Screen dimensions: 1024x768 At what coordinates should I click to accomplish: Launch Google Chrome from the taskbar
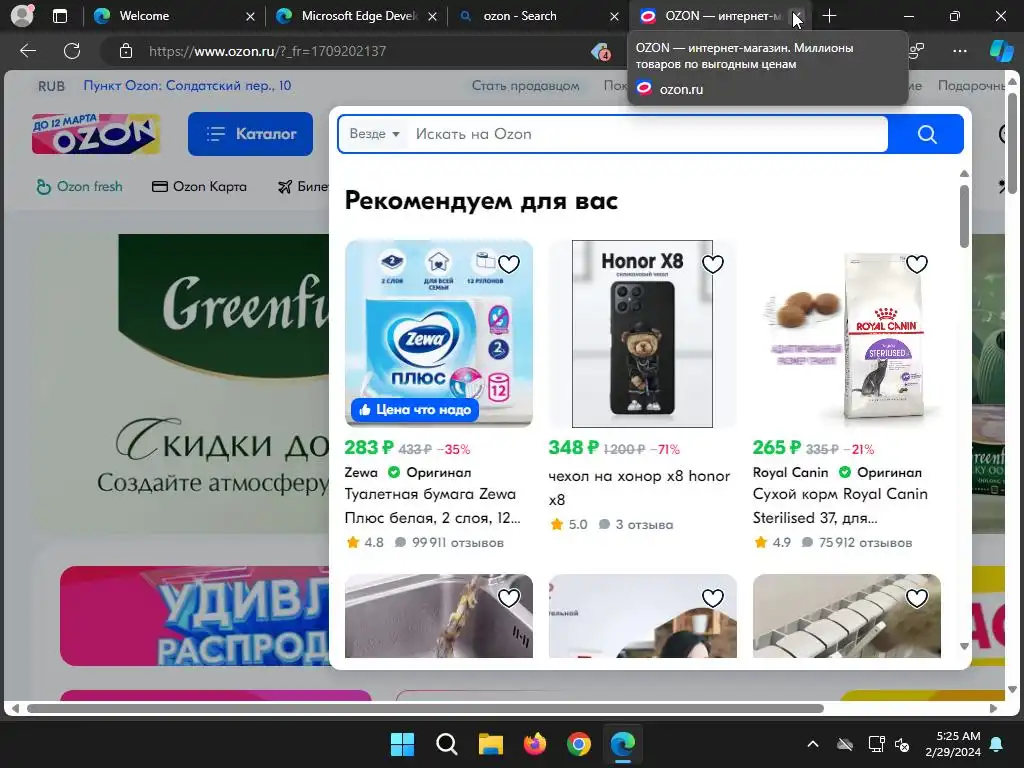coord(579,744)
